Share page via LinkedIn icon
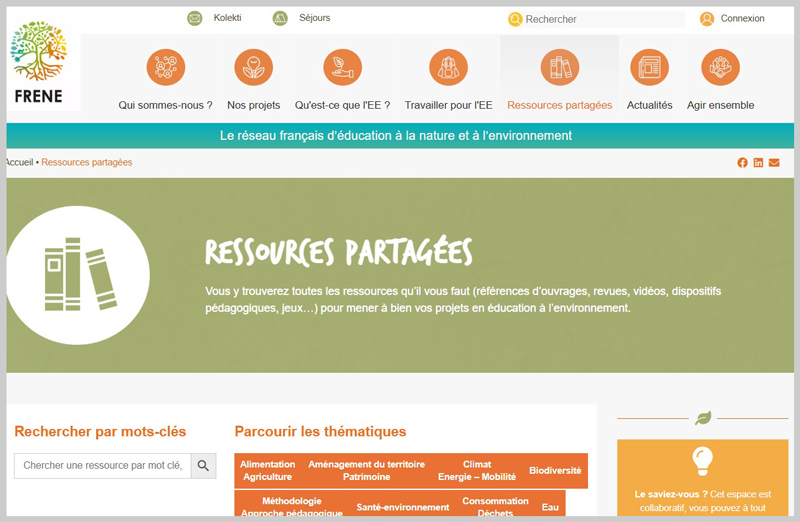The width and height of the screenshot is (800, 522). (758, 163)
